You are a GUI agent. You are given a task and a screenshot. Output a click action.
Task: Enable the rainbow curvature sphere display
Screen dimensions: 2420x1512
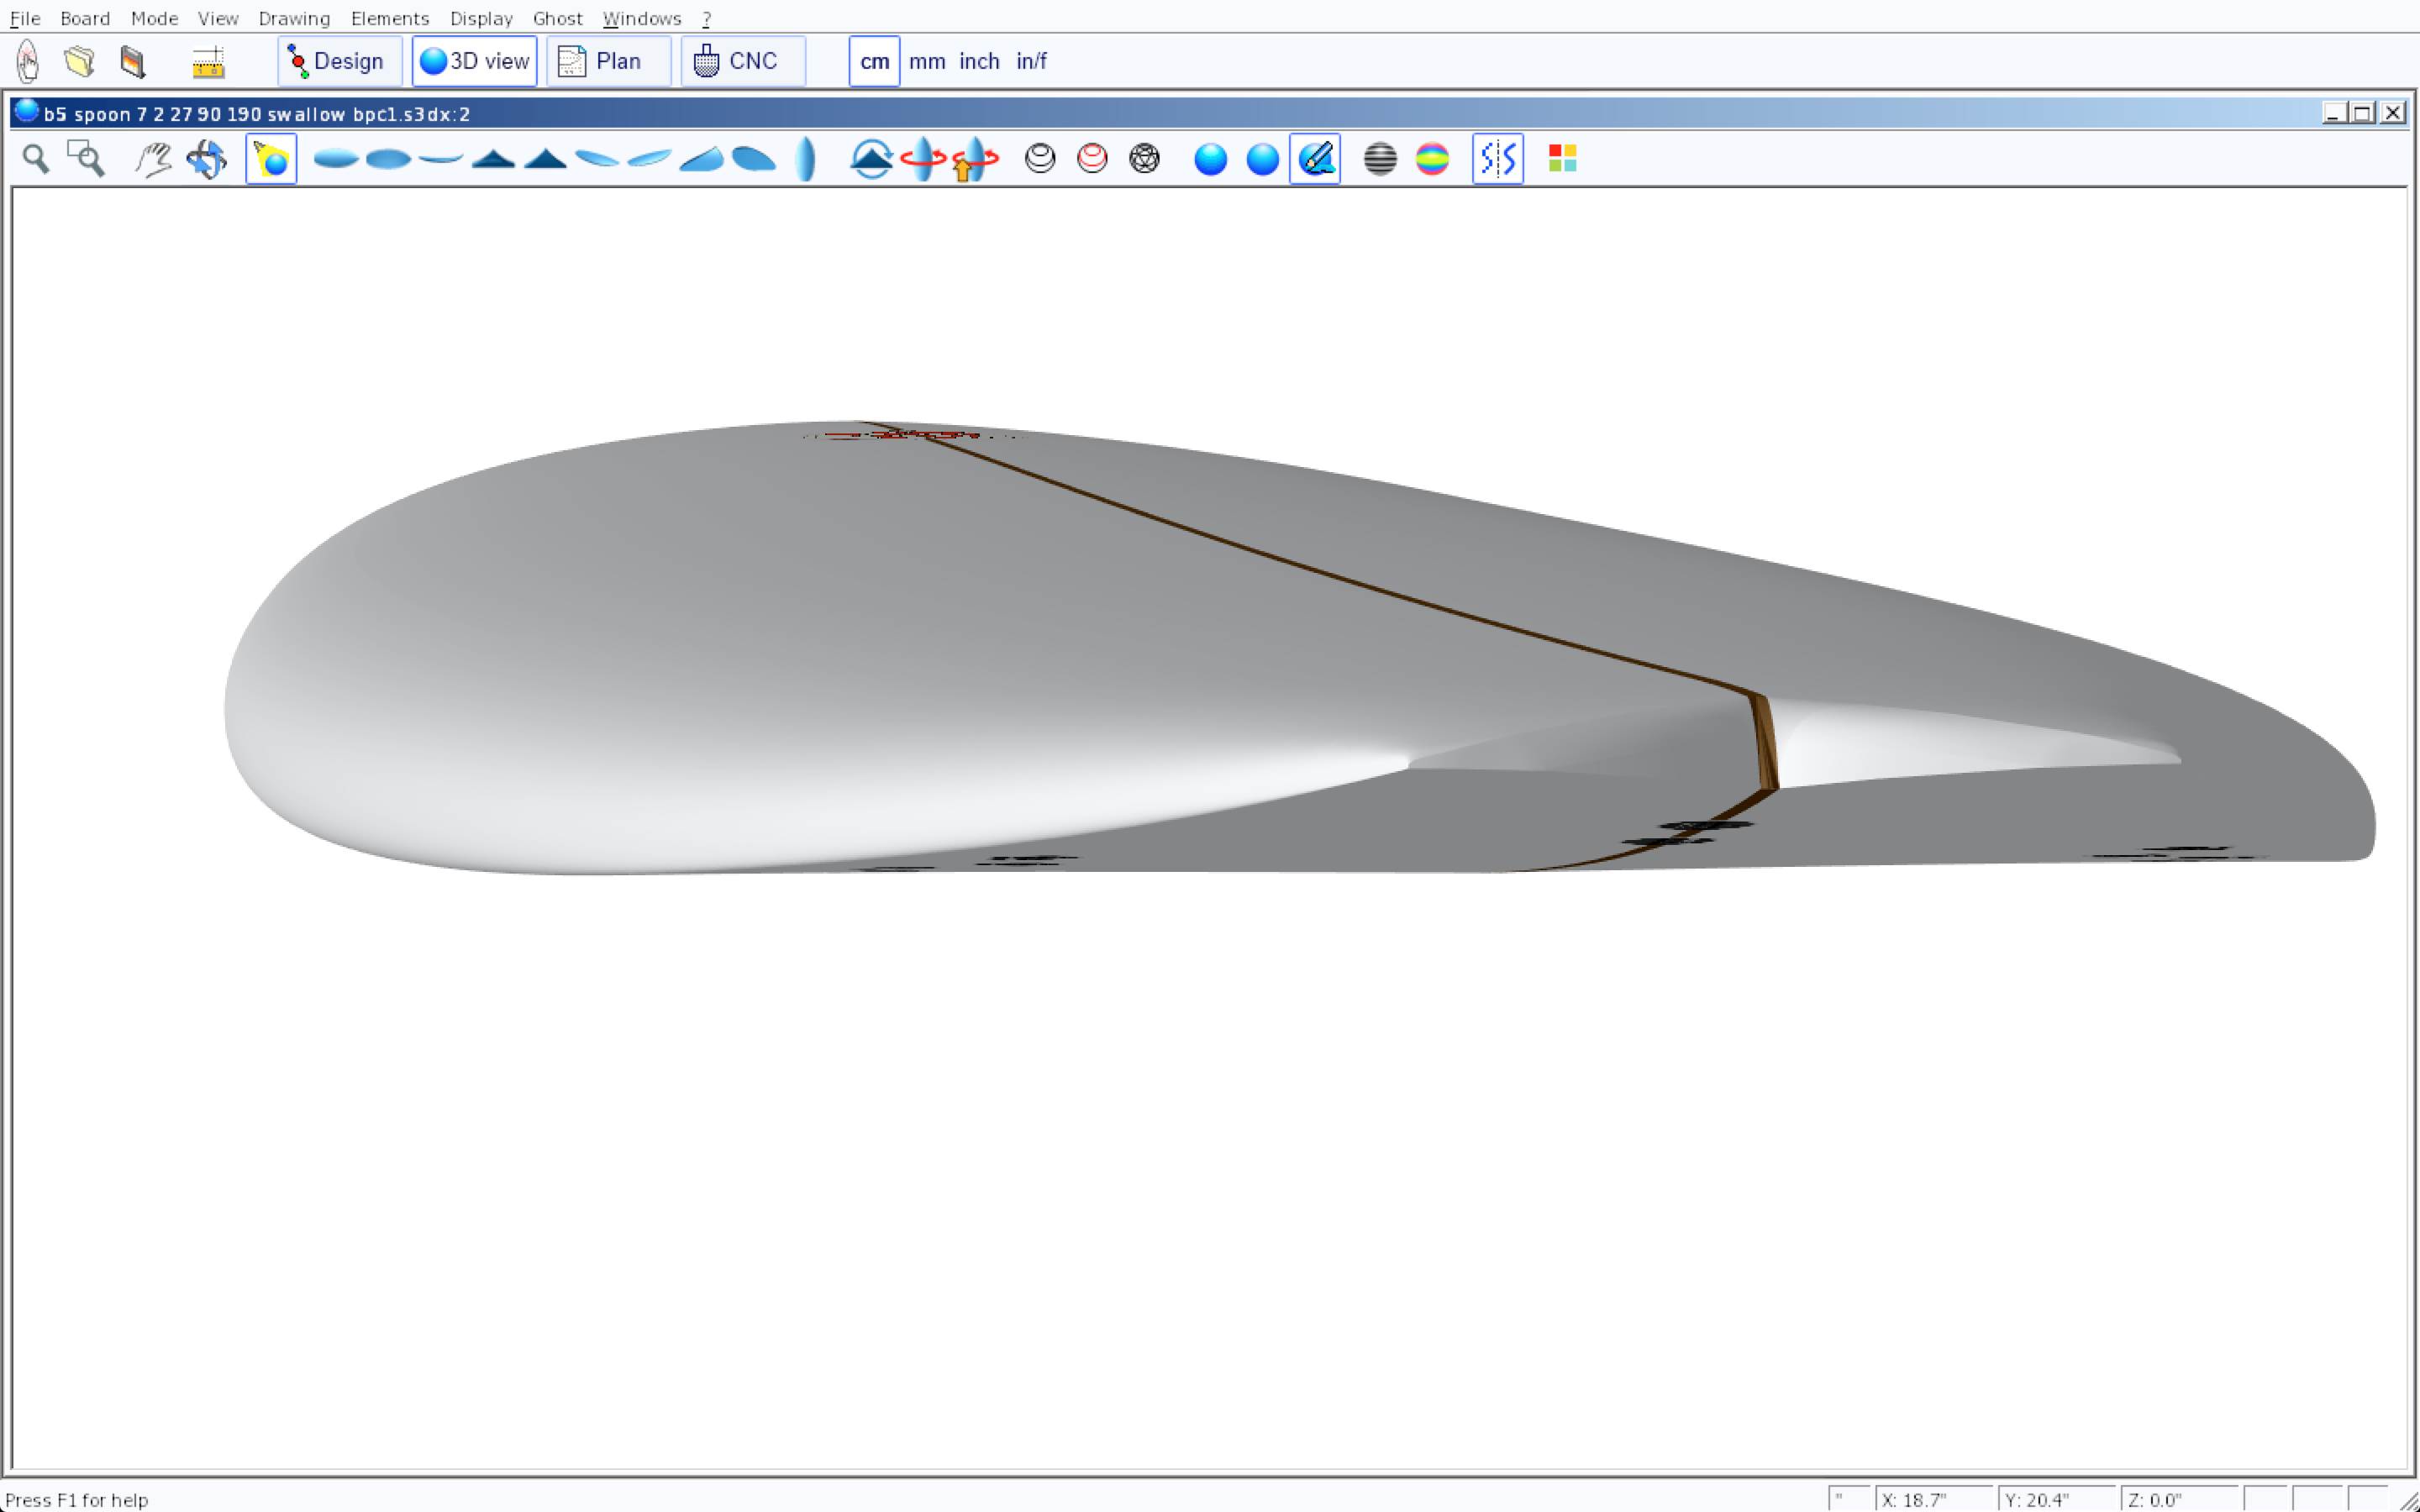(1432, 159)
